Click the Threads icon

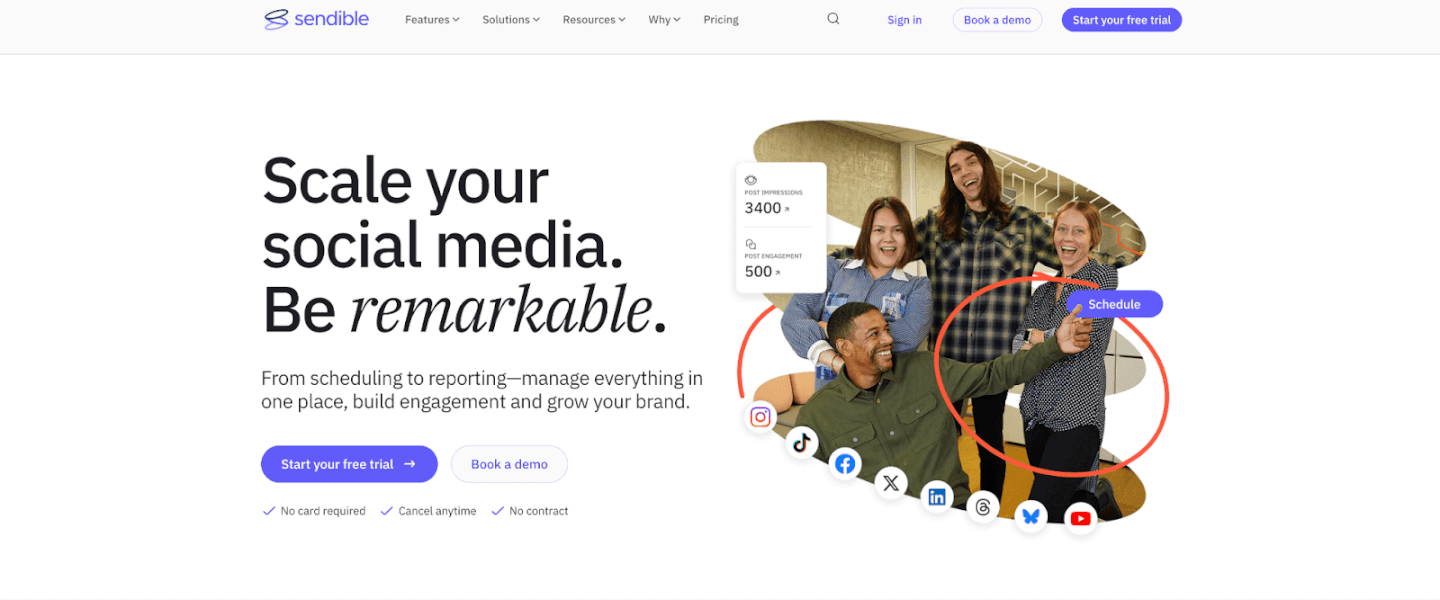coord(983,507)
